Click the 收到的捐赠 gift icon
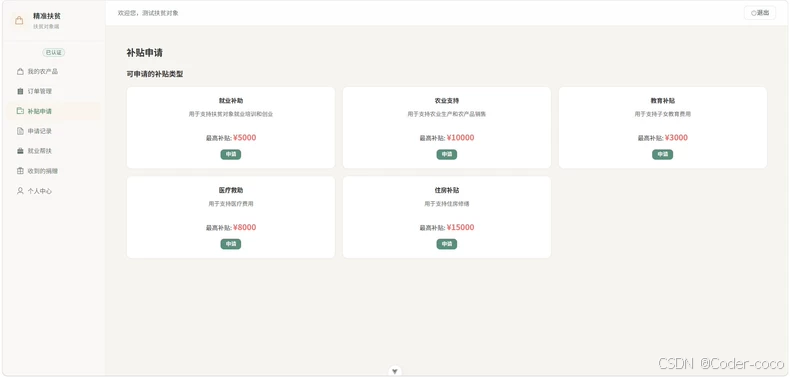 tap(20, 171)
